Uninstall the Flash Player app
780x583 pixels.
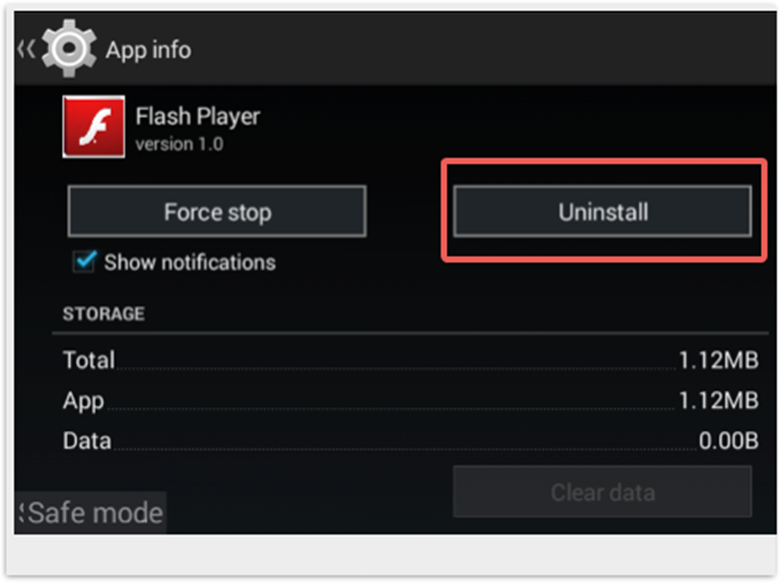602,211
